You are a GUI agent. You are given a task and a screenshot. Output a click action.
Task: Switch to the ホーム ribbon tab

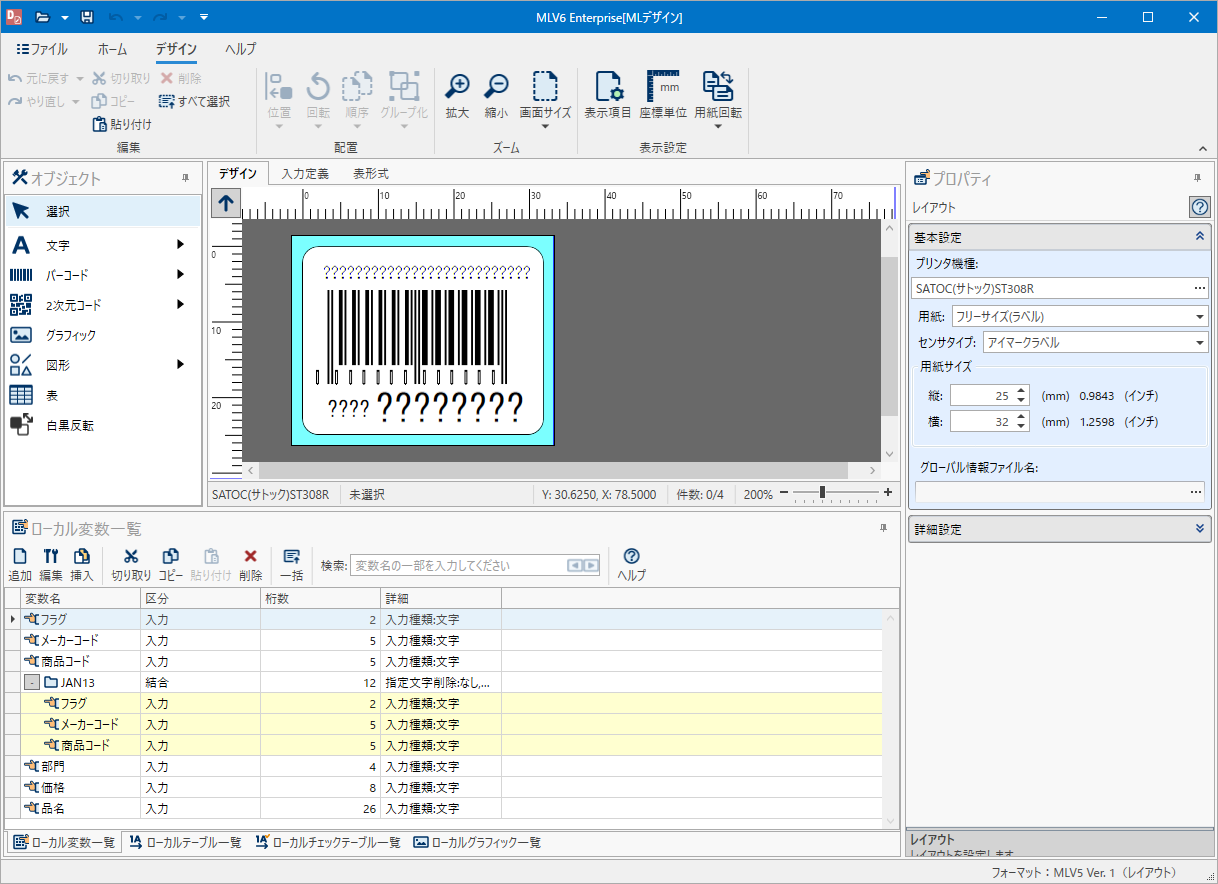coord(112,48)
